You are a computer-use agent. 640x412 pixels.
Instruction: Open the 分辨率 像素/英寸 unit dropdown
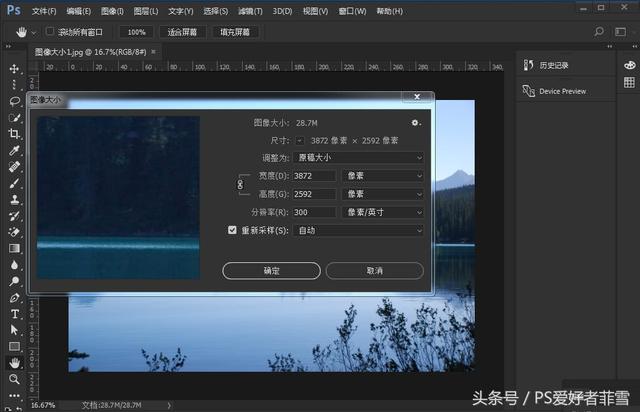point(382,212)
